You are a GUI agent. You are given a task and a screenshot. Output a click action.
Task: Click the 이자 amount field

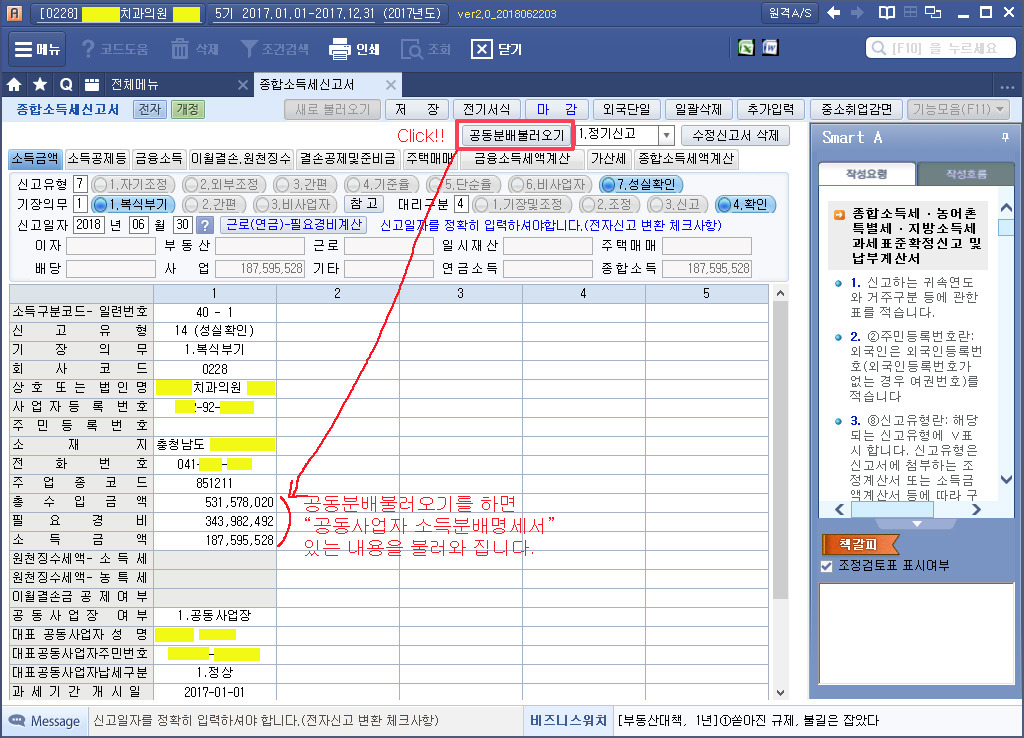tap(110, 246)
